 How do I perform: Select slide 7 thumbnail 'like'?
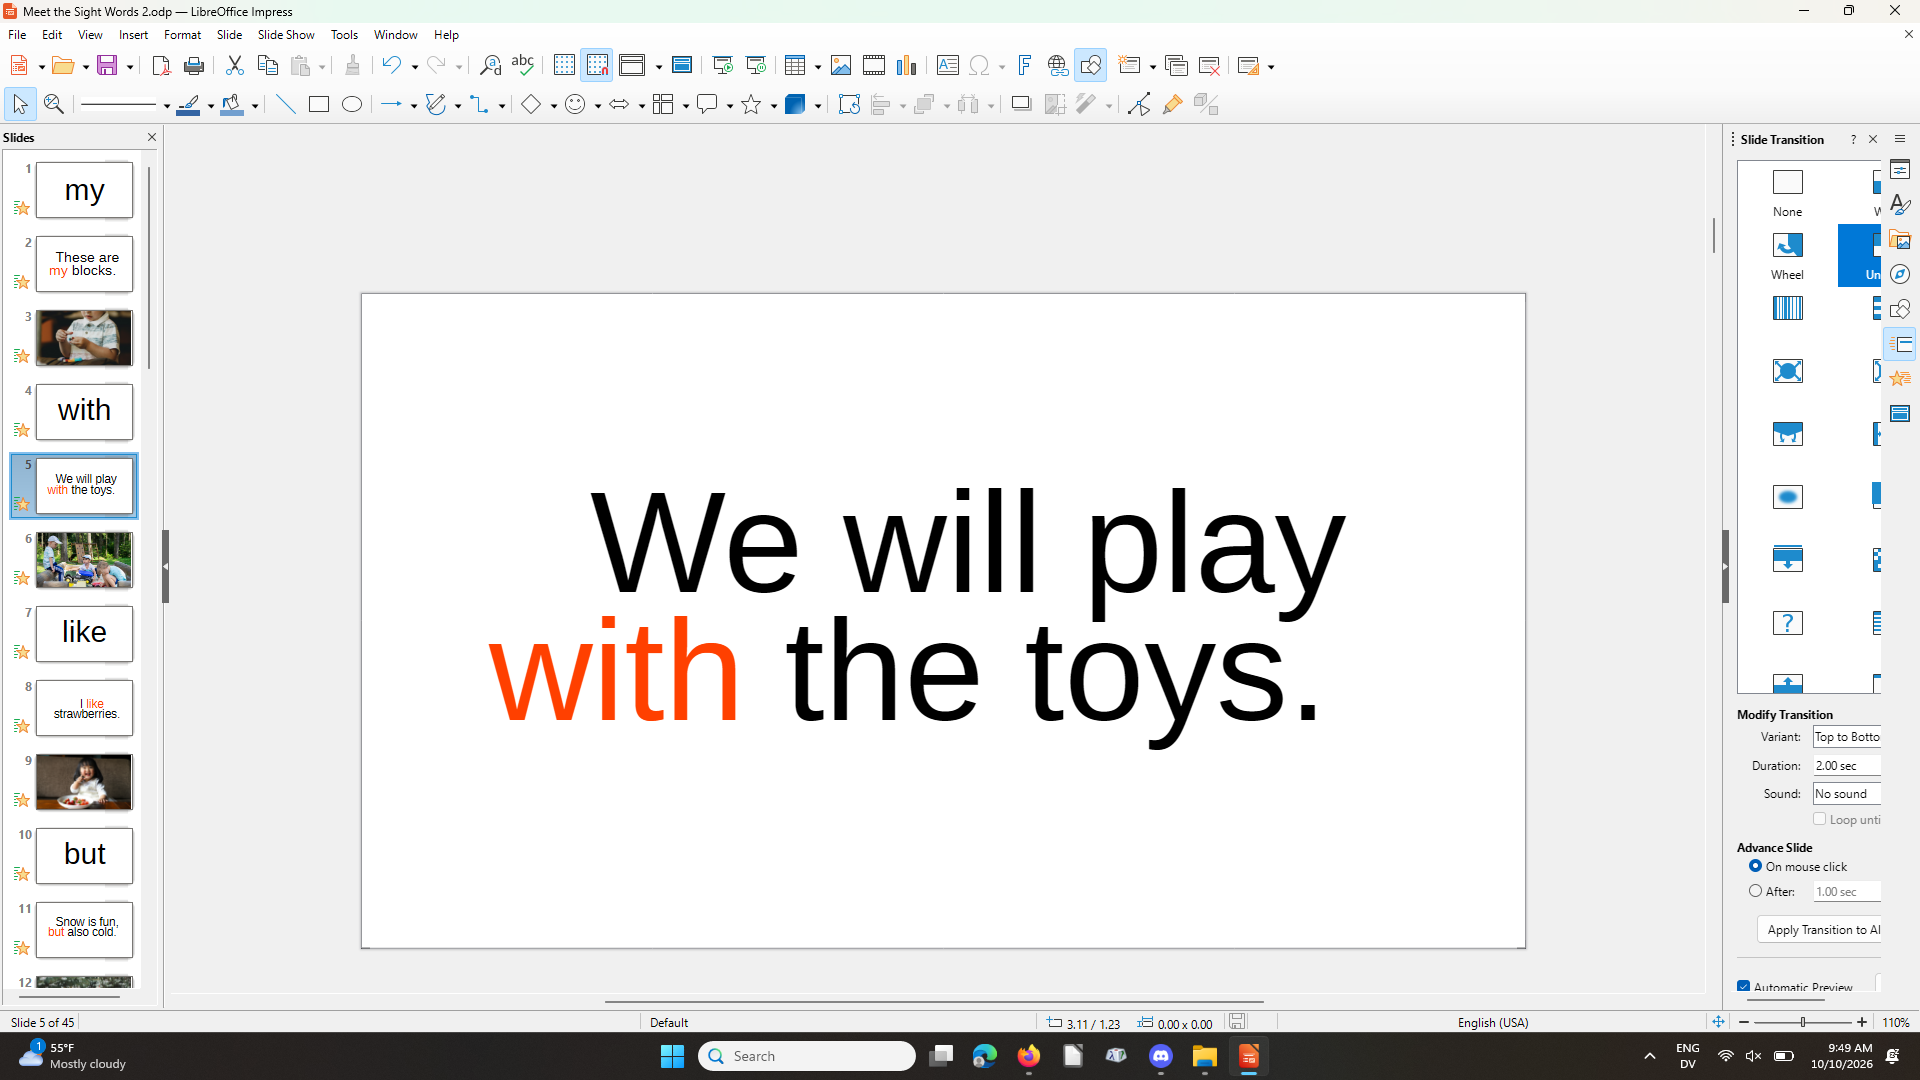point(84,633)
